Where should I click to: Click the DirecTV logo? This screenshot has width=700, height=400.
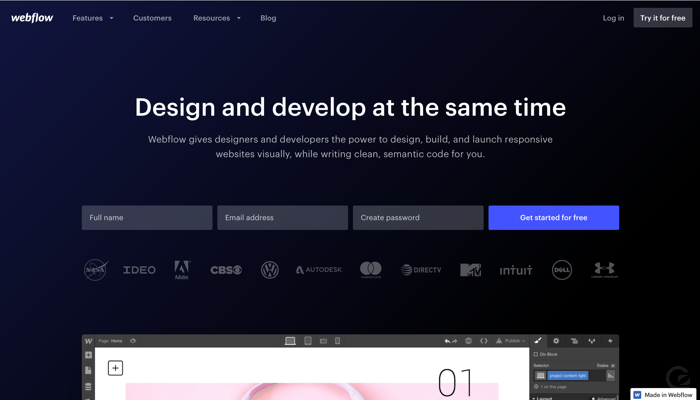[x=421, y=270]
